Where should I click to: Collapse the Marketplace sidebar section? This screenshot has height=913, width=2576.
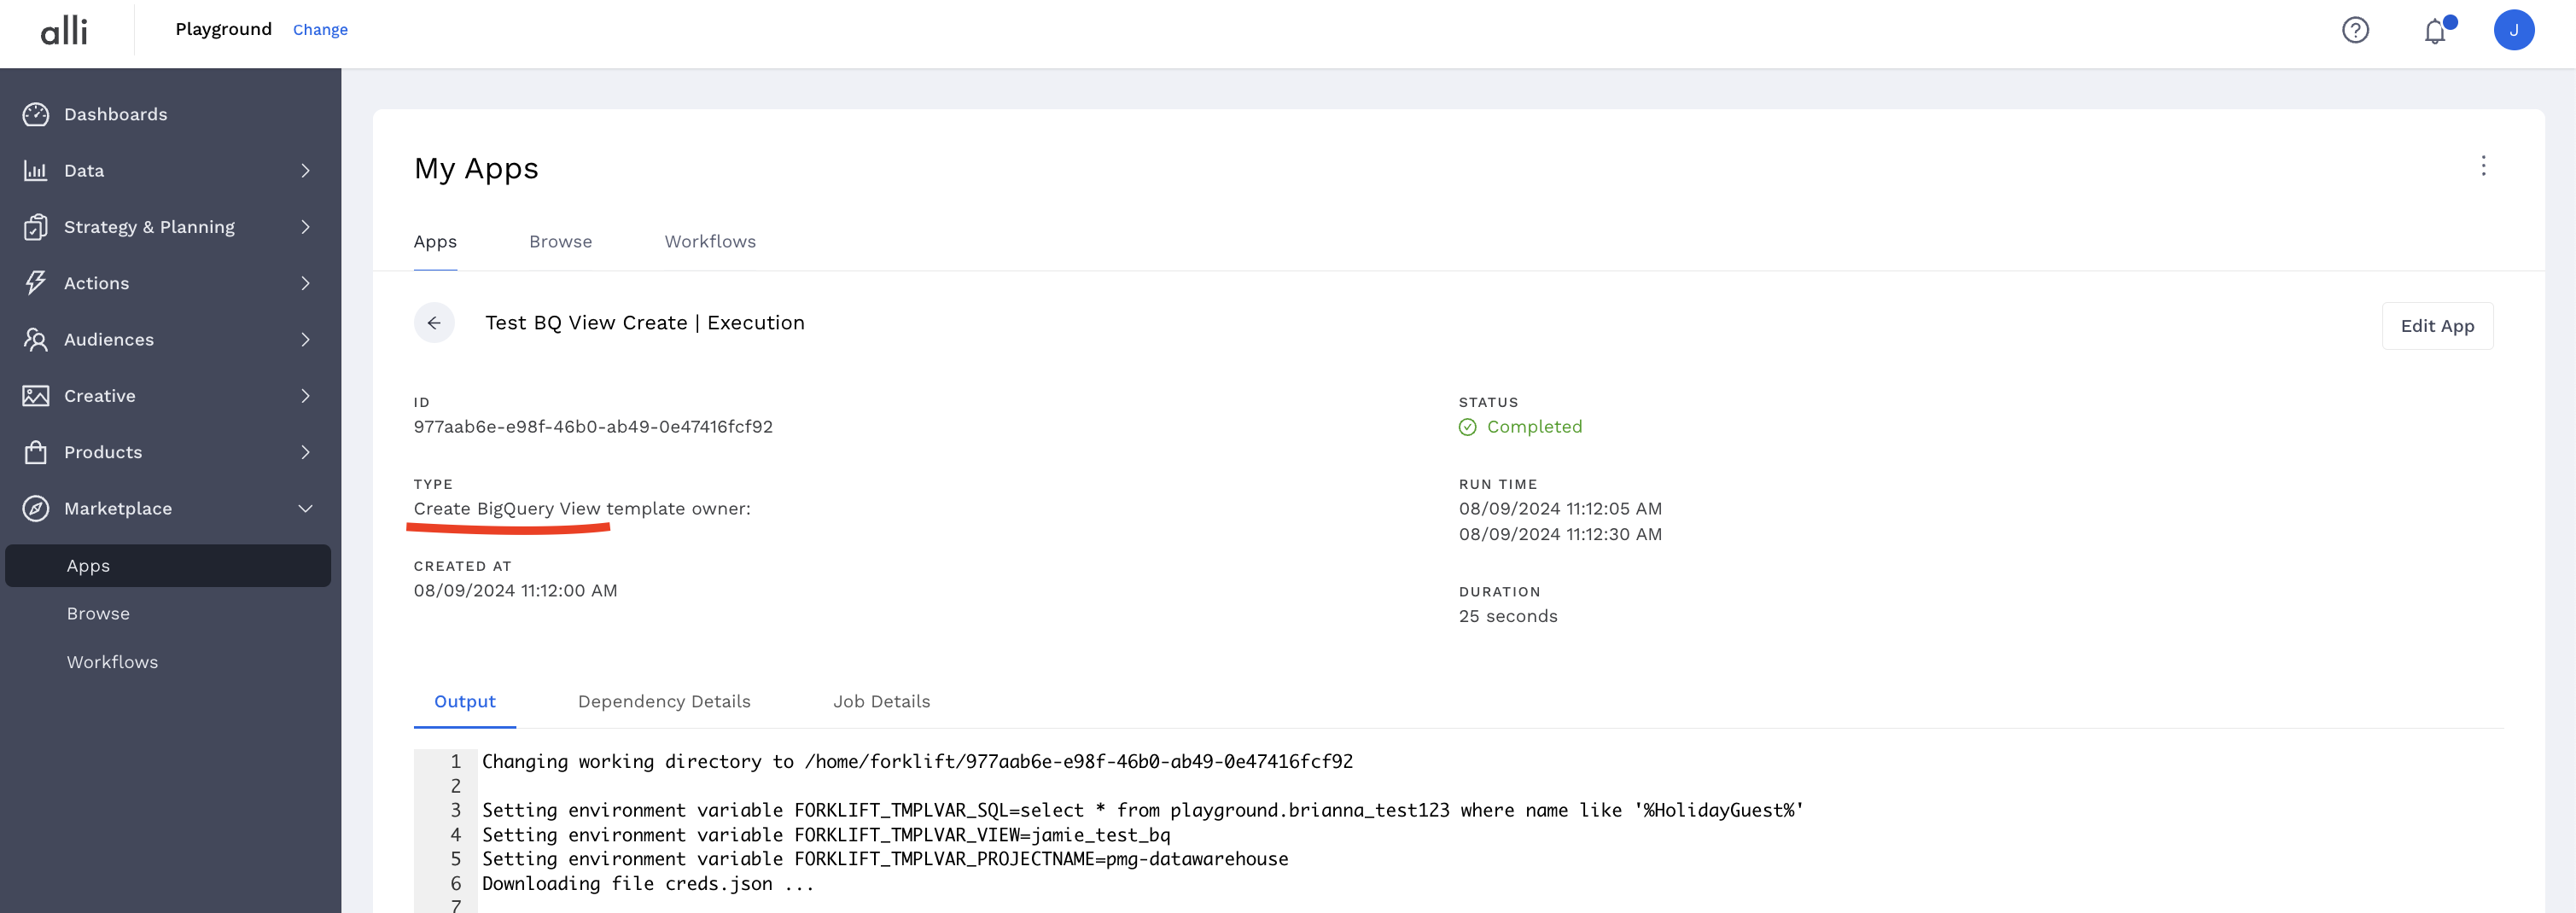pyautogui.click(x=305, y=509)
